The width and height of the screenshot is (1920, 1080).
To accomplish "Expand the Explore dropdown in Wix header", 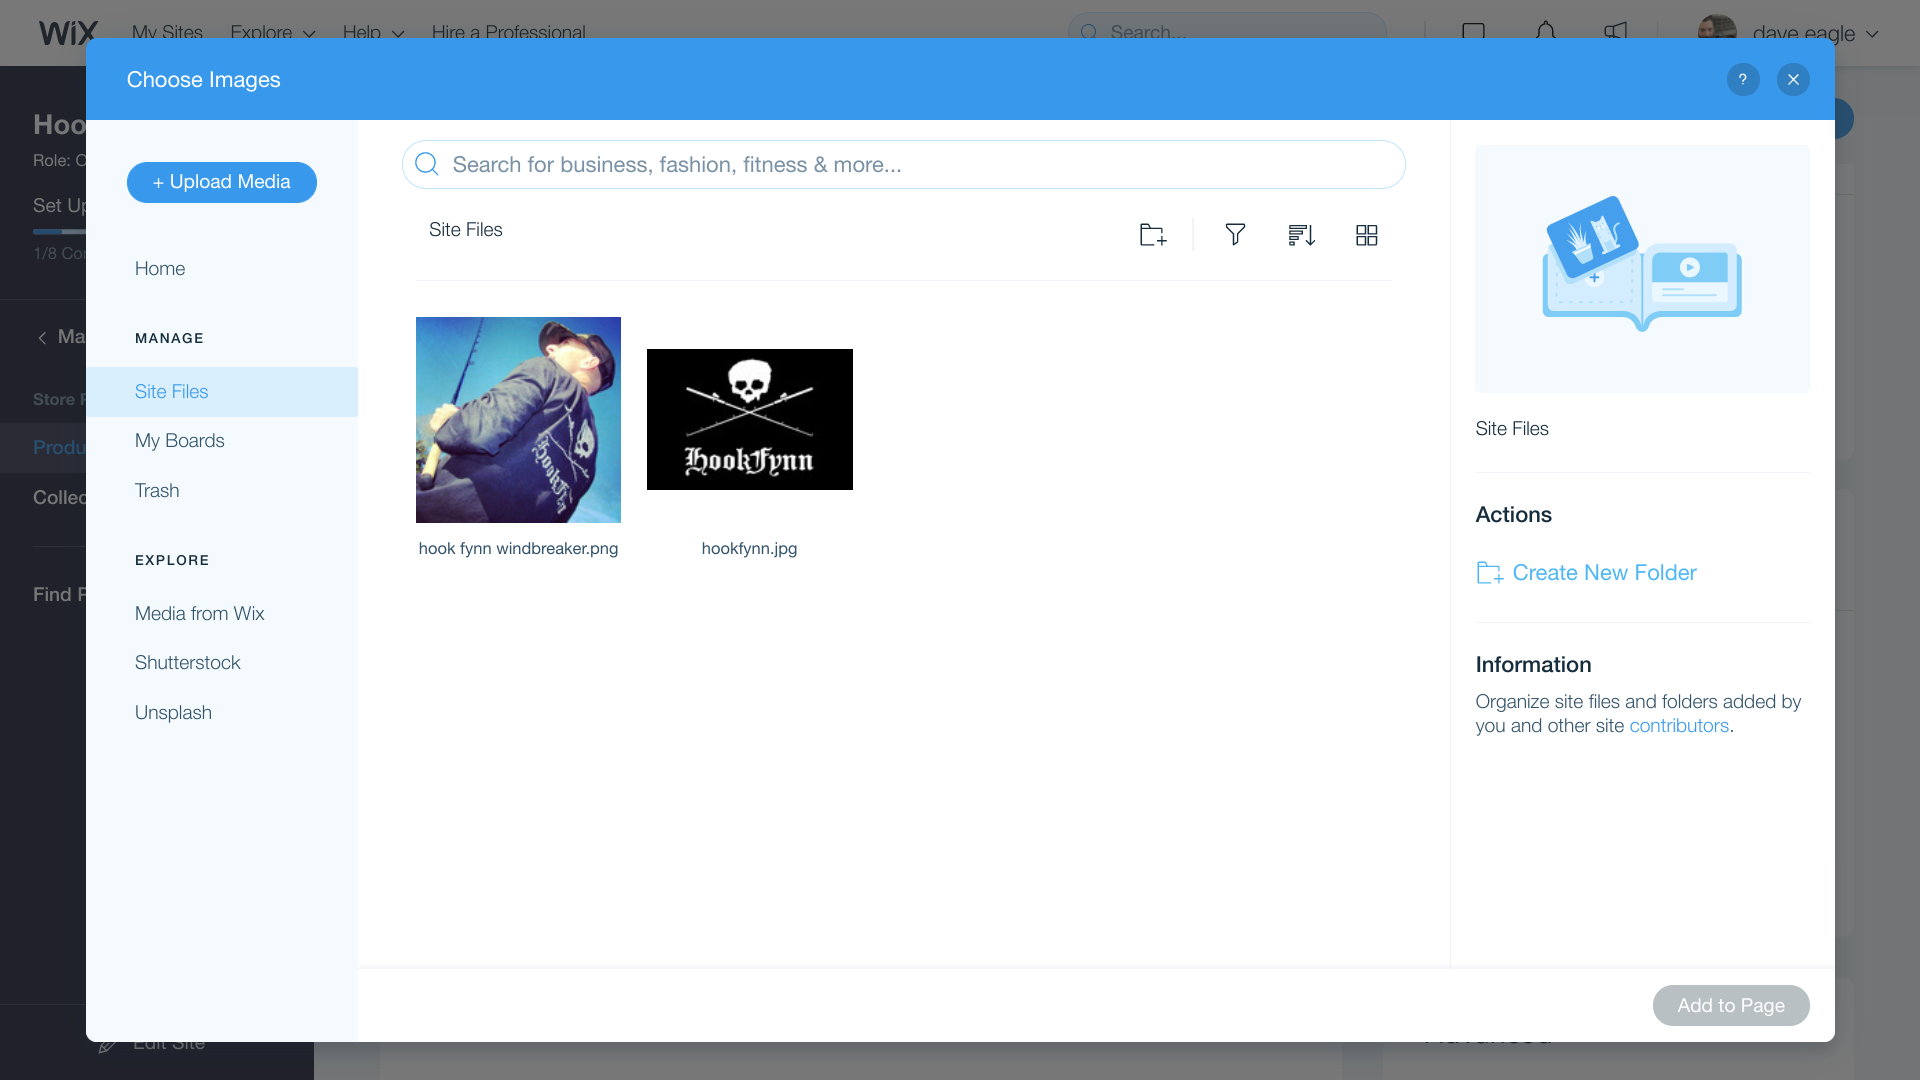I will 273,32.
